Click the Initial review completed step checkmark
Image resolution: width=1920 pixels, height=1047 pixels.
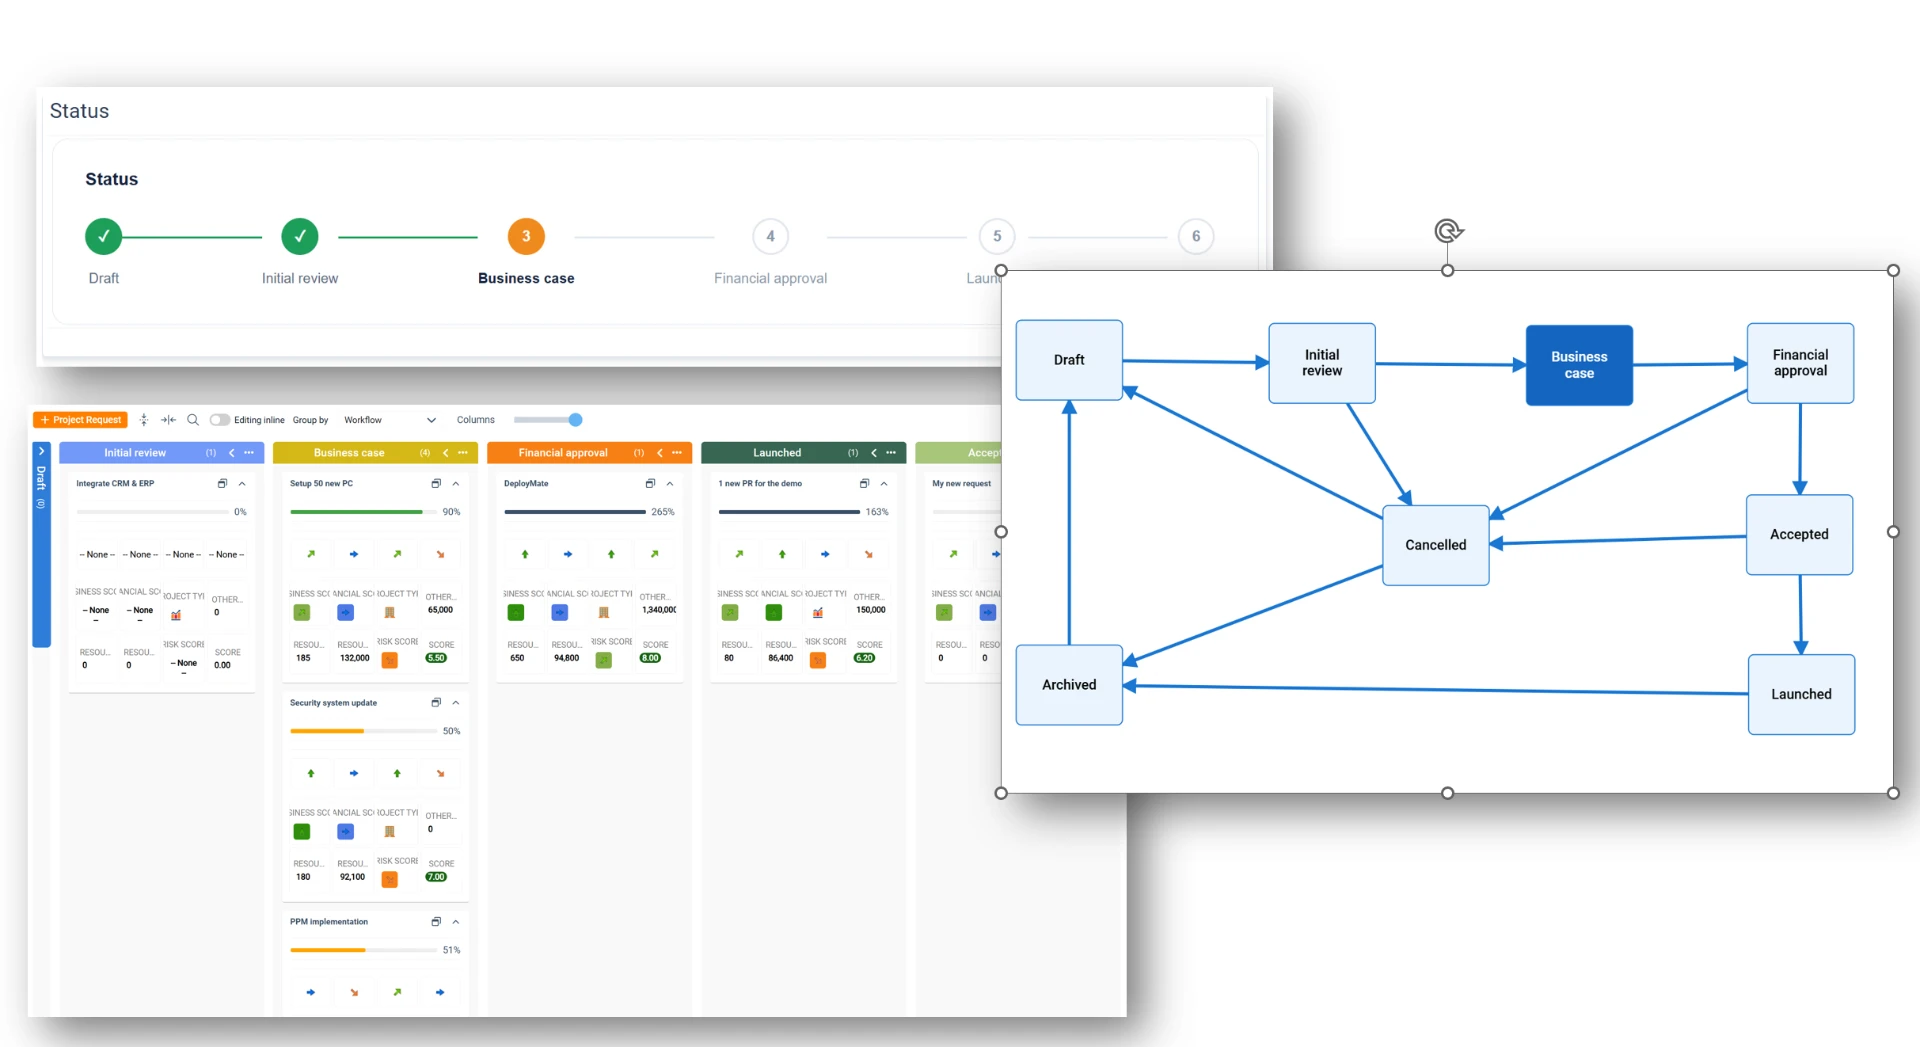(300, 236)
